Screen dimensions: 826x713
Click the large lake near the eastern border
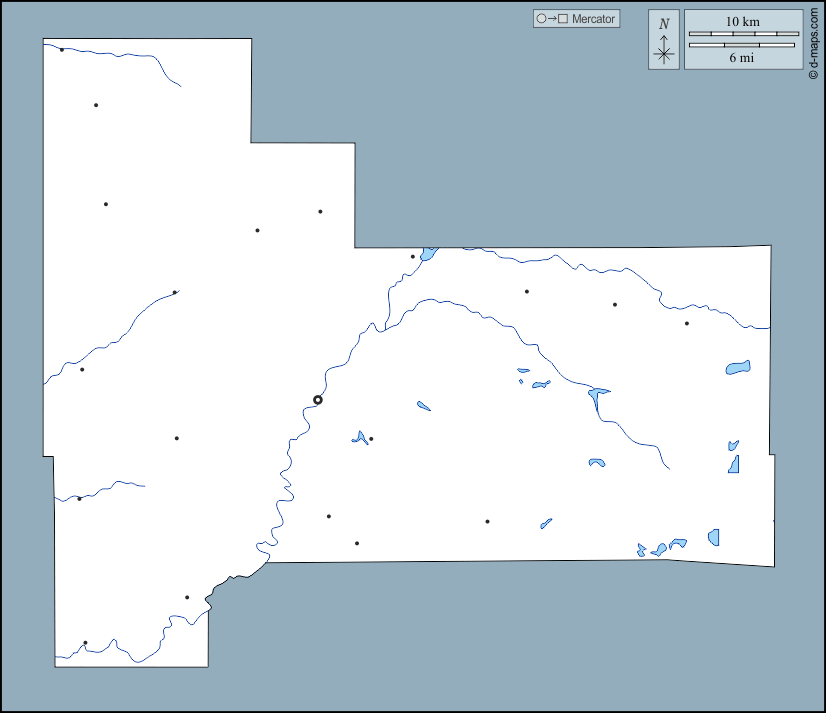738,368
